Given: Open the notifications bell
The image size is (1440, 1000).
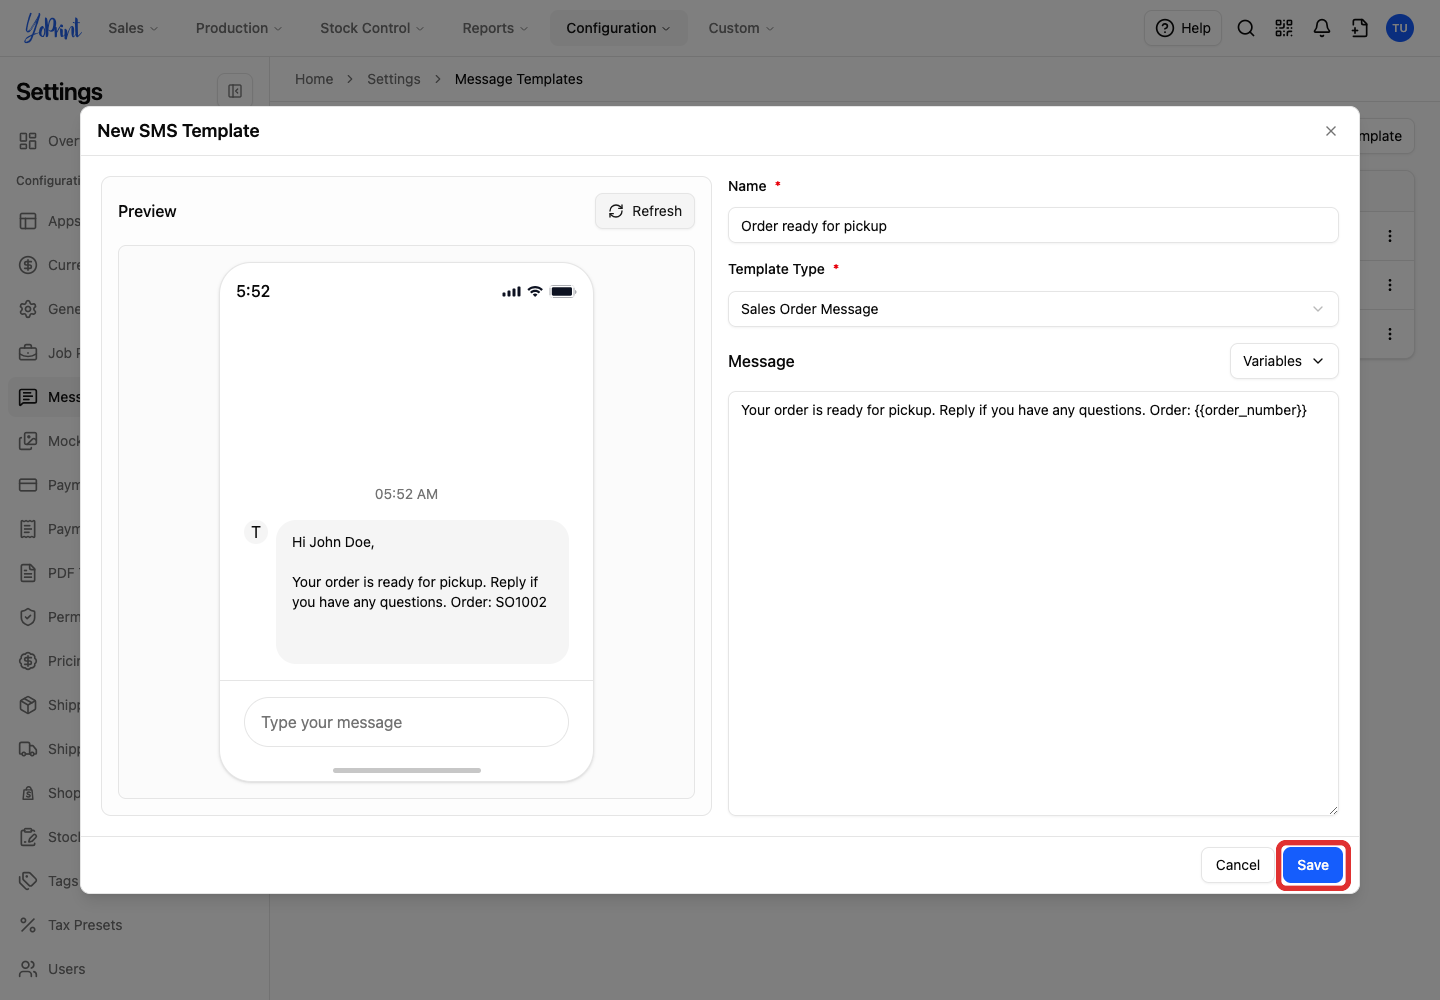Looking at the screenshot, I should point(1322,28).
